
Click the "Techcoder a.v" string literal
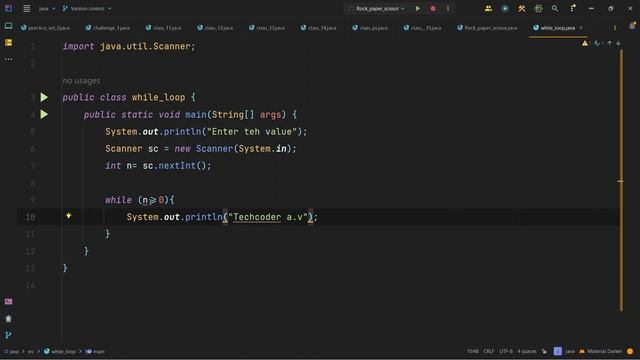[268, 217]
